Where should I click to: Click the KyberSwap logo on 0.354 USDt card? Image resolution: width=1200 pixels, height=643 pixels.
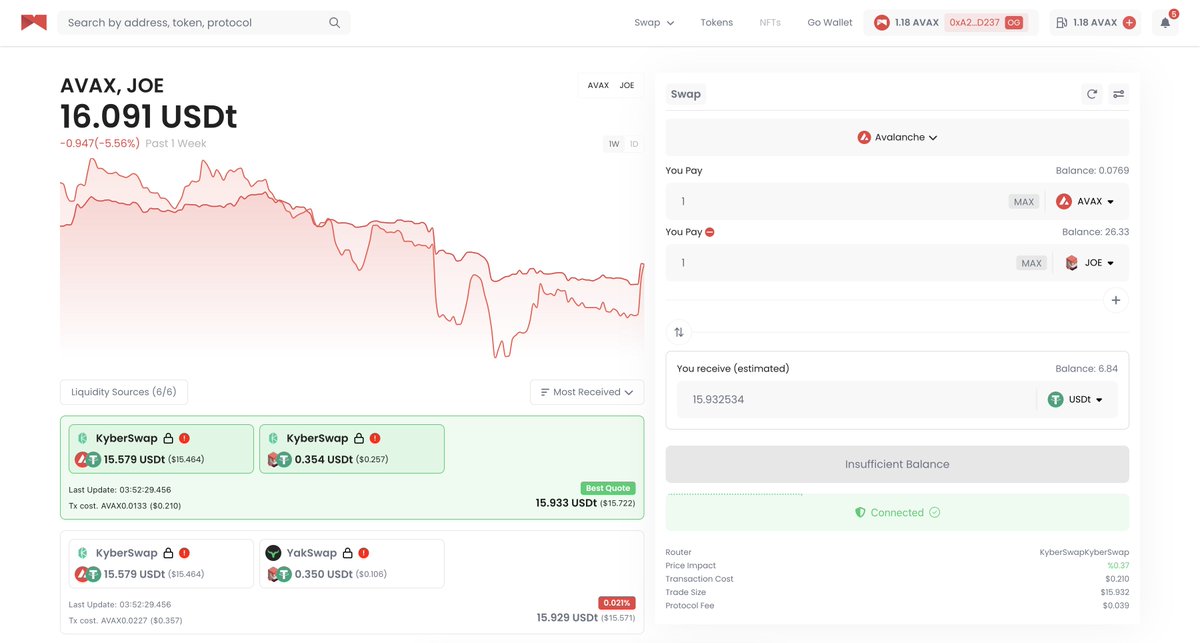[x=273, y=438]
